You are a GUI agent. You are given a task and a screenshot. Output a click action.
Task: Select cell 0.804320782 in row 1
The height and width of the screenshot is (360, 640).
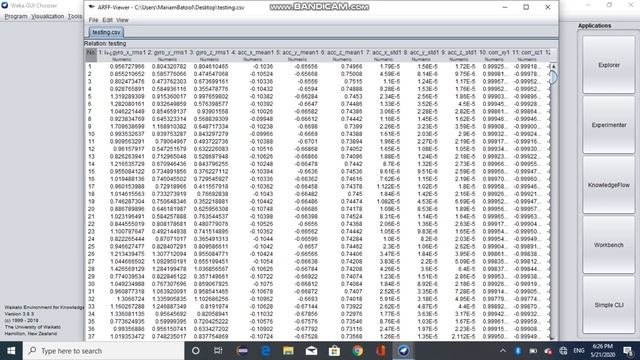169,66
